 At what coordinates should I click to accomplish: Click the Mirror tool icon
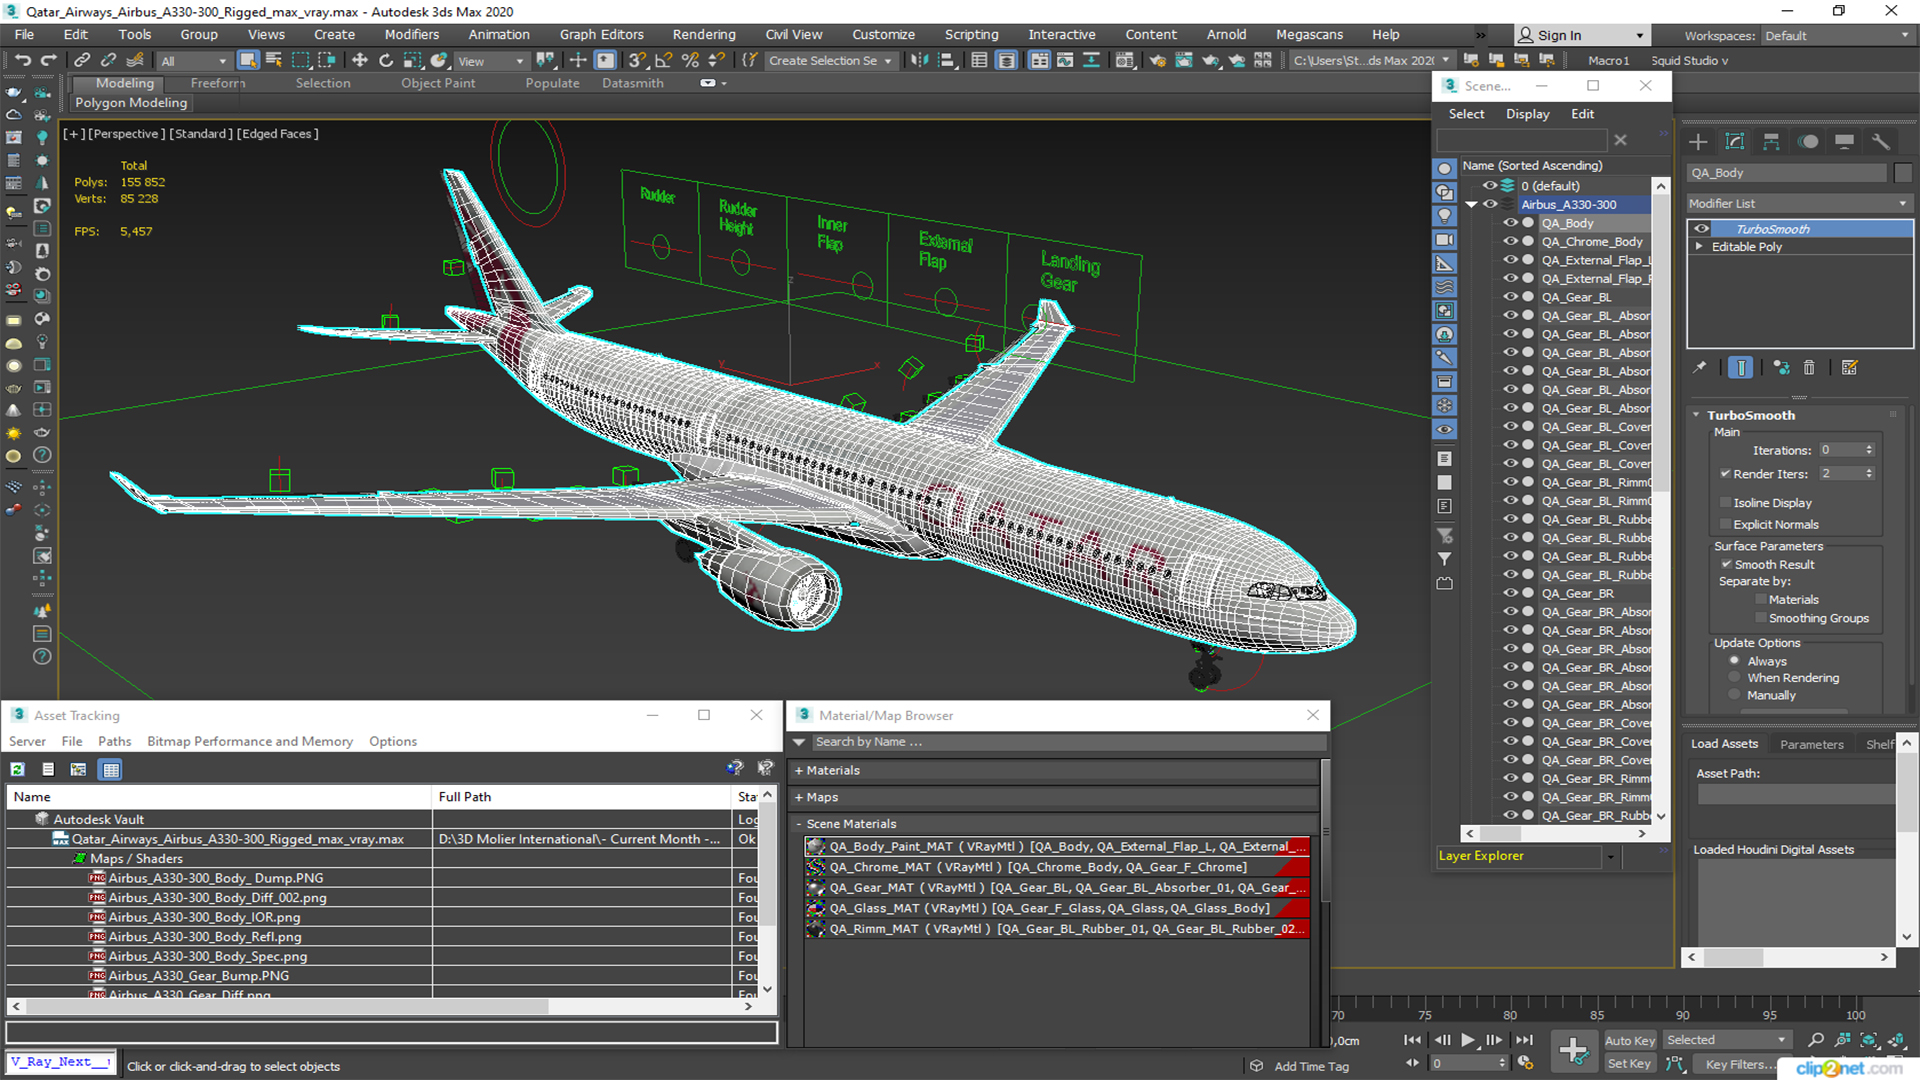click(919, 61)
